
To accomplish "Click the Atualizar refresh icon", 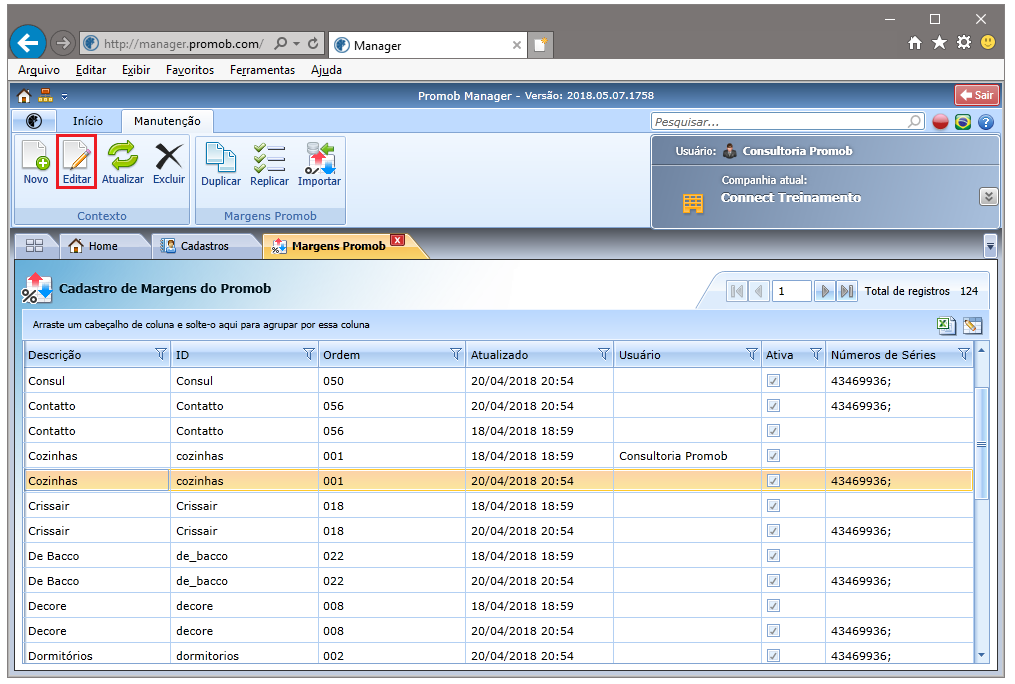I will 122,156.
